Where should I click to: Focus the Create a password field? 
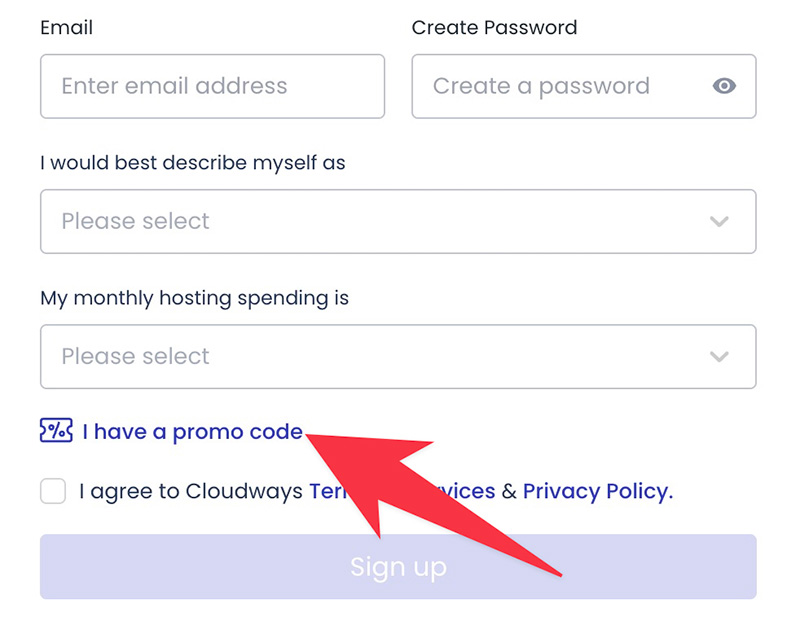pos(560,87)
